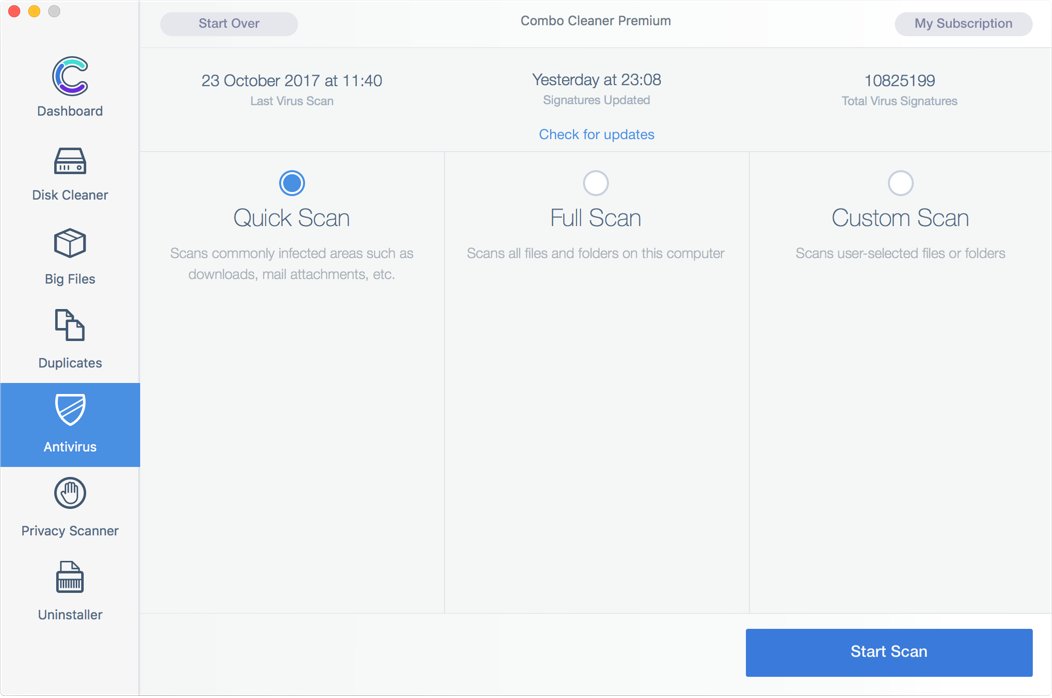This screenshot has width=1052, height=698.
Task: Click the date 23 October 2017 at 11:40
Action: click(292, 81)
